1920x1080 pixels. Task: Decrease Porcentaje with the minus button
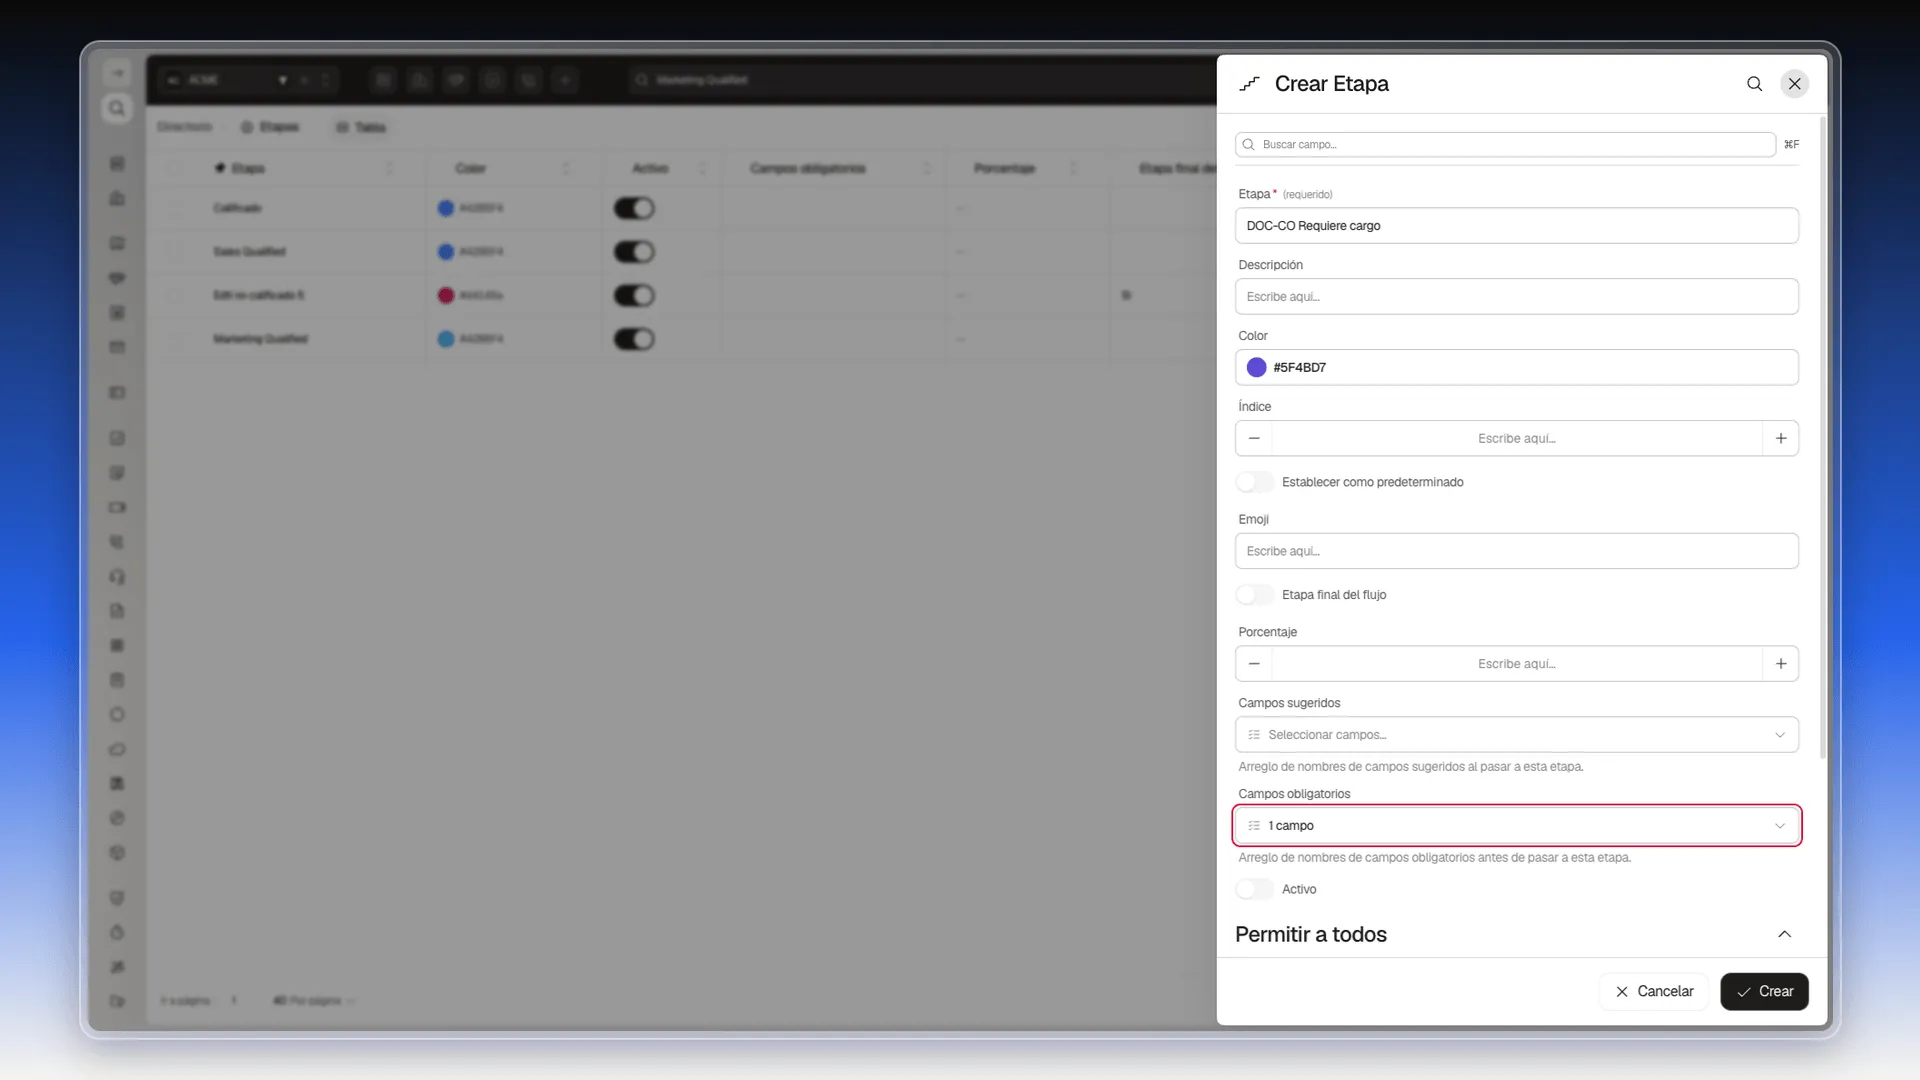1254,664
